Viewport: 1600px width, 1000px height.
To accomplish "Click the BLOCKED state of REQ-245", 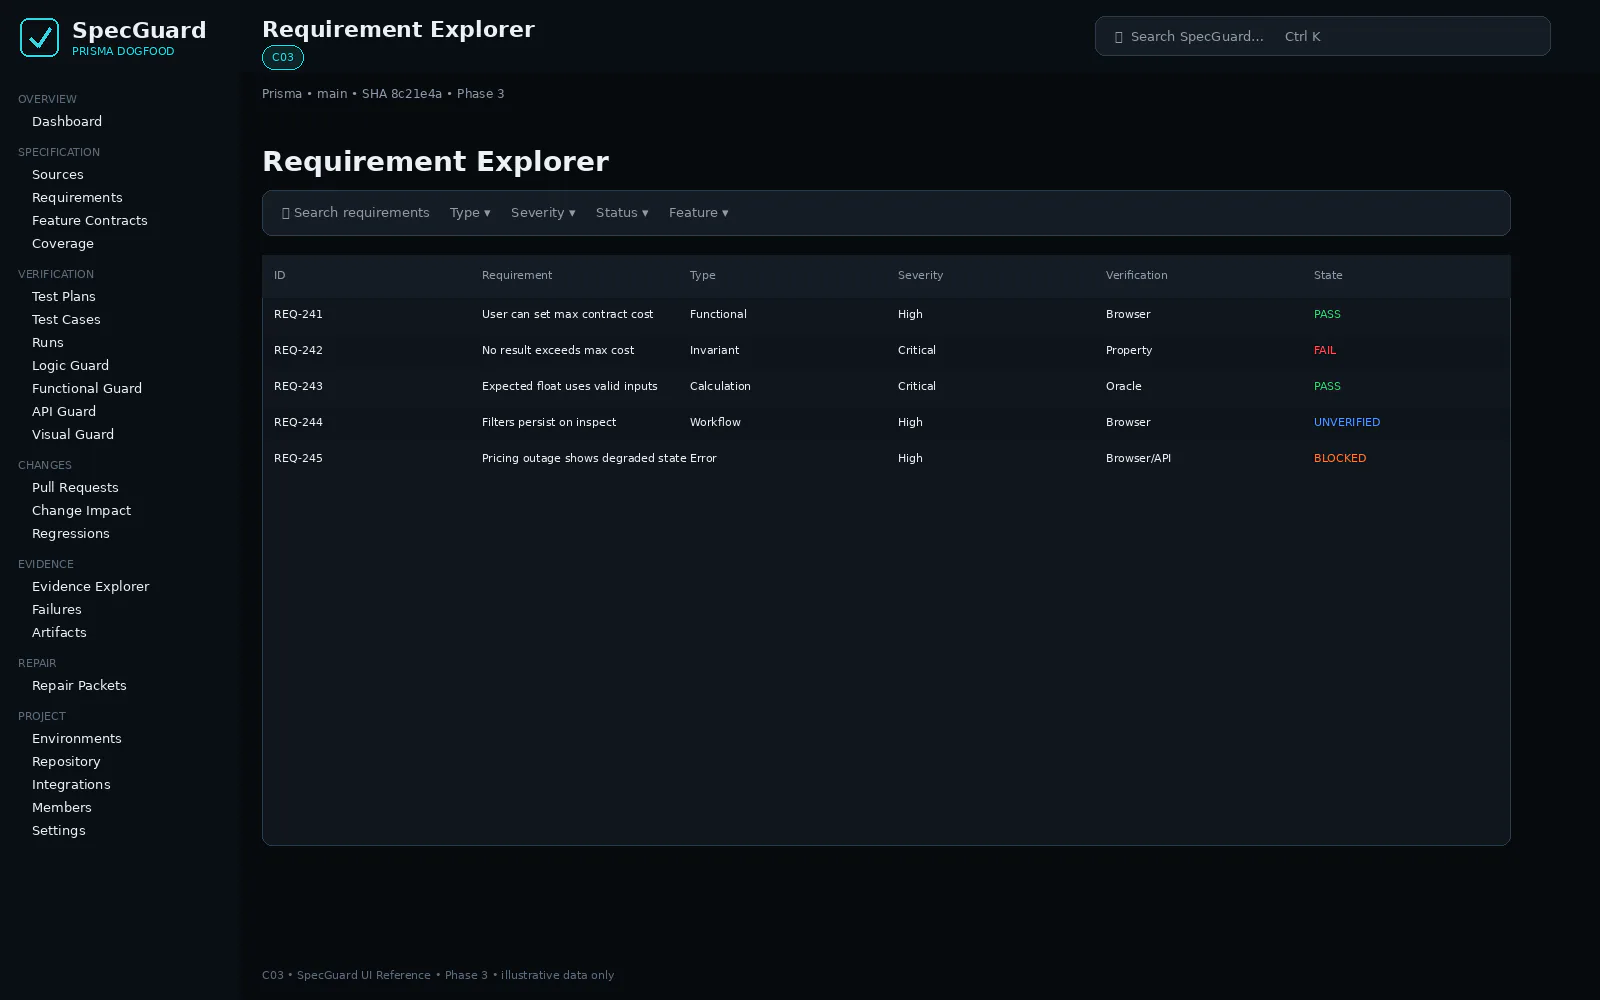I will [x=1340, y=458].
